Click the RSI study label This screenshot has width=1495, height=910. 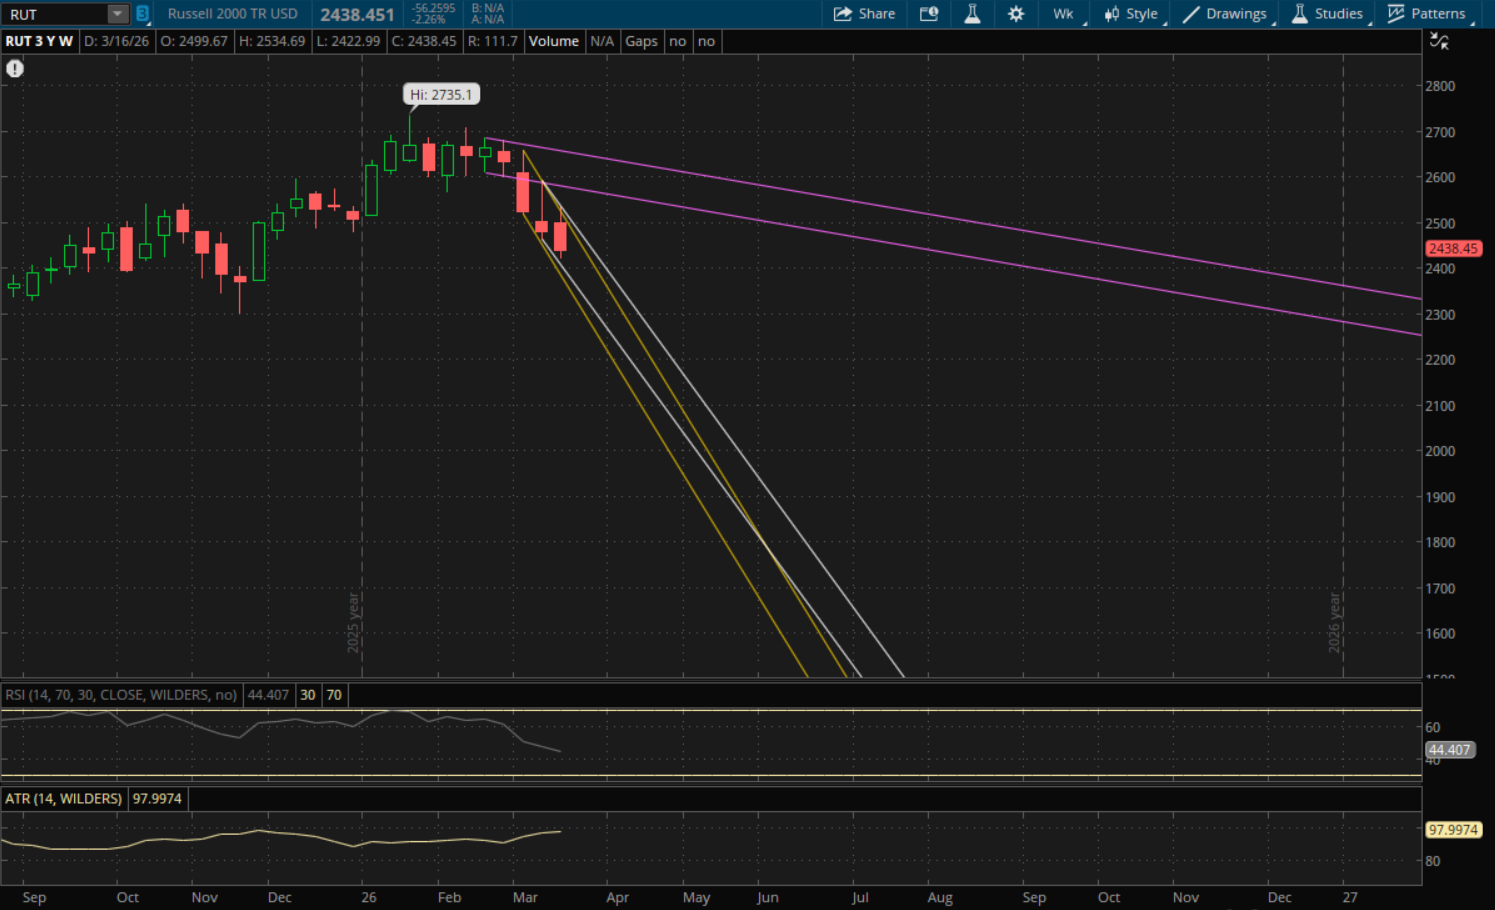pyautogui.click(x=120, y=695)
